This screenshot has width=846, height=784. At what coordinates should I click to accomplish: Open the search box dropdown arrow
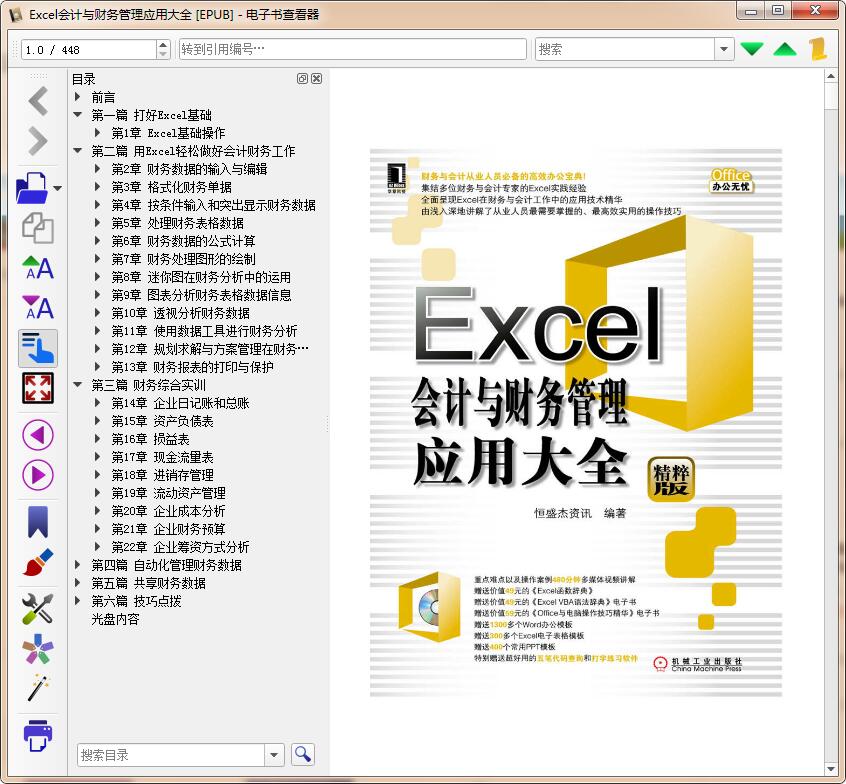point(724,49)
